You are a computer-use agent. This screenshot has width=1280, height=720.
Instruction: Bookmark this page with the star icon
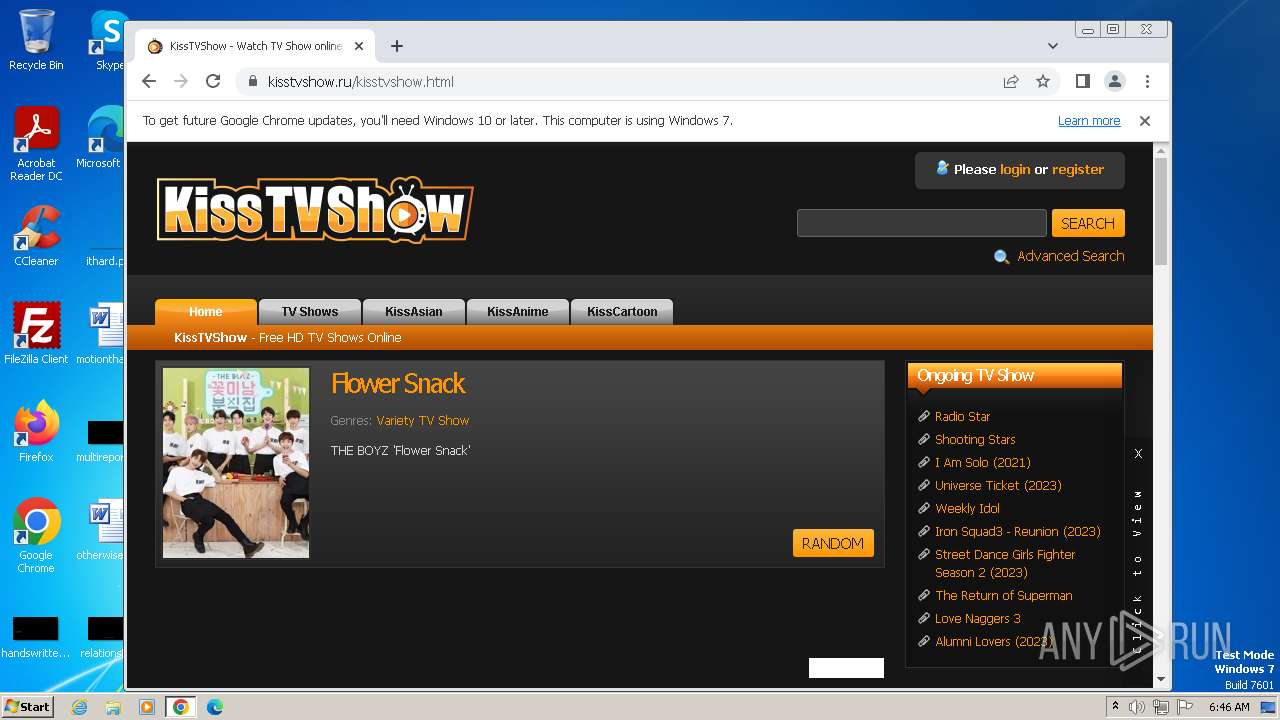(1043, 81)
